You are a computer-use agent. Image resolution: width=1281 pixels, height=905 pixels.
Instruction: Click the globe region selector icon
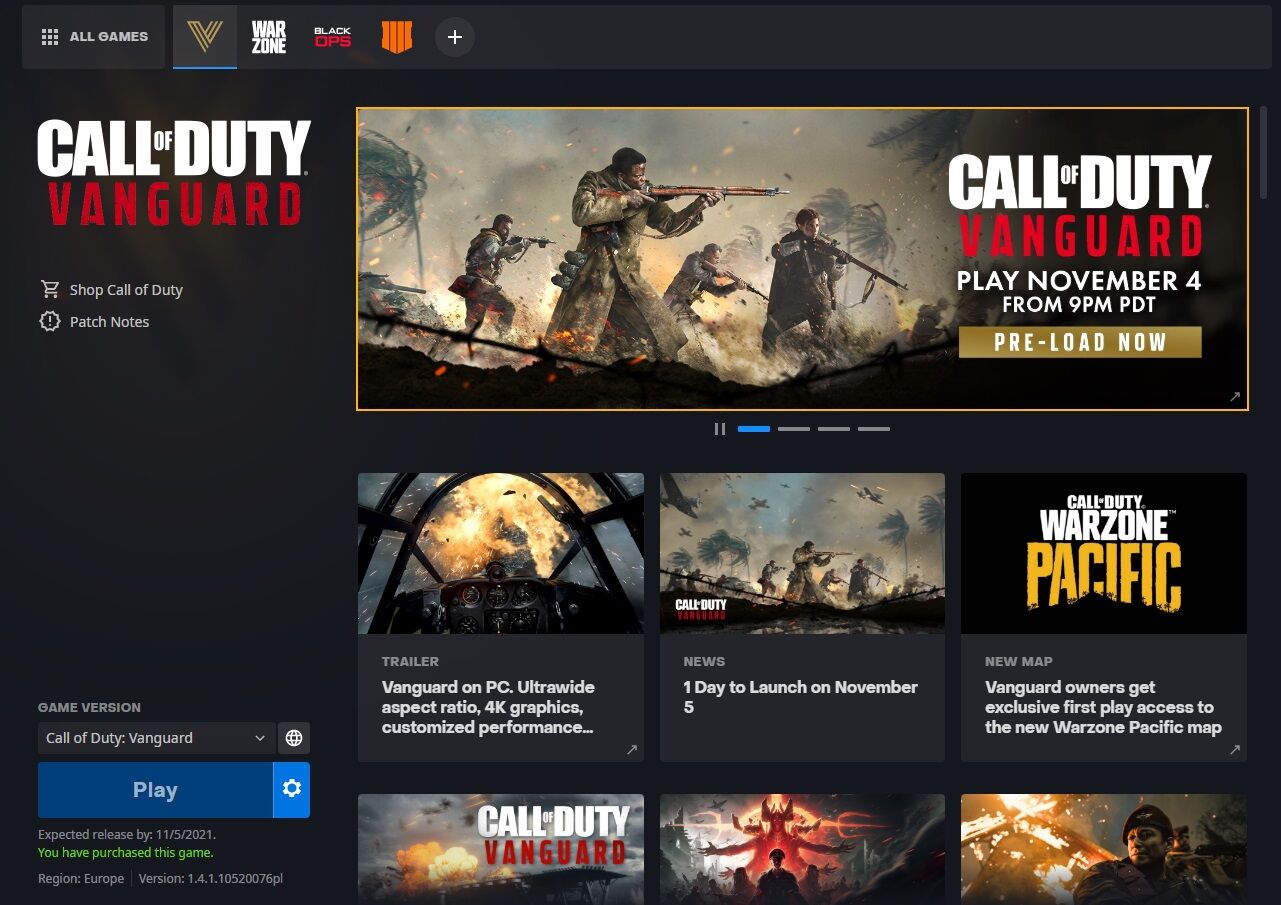point(294,738)
